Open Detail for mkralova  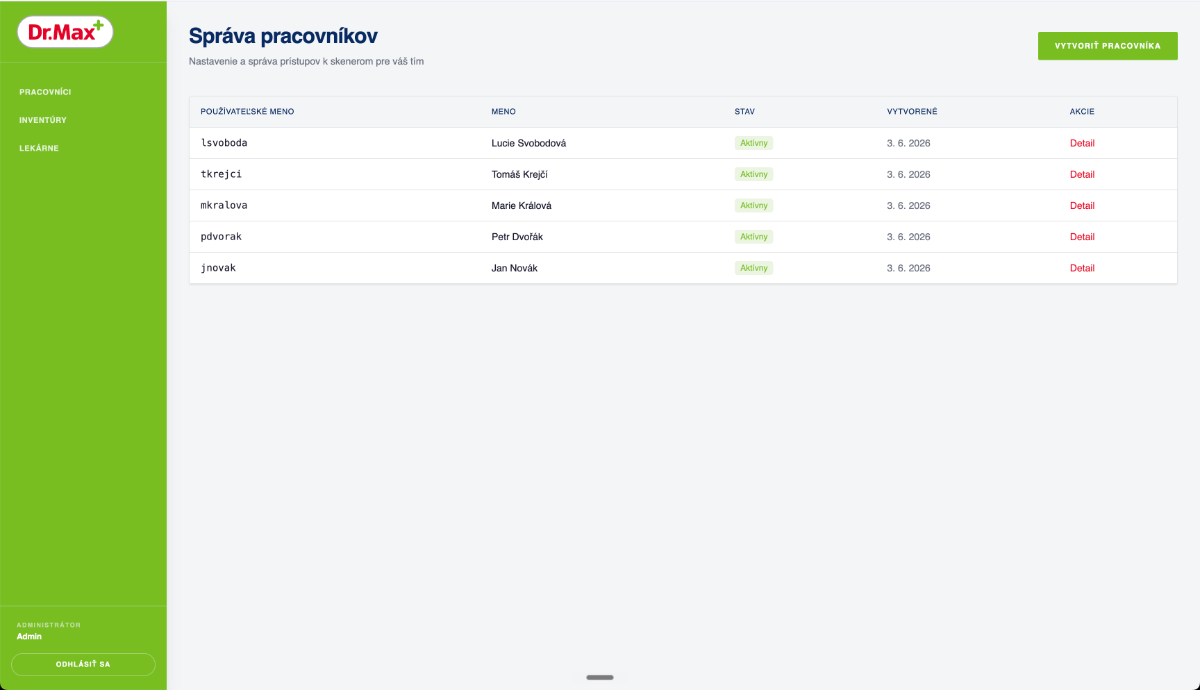coord(1082,205)
